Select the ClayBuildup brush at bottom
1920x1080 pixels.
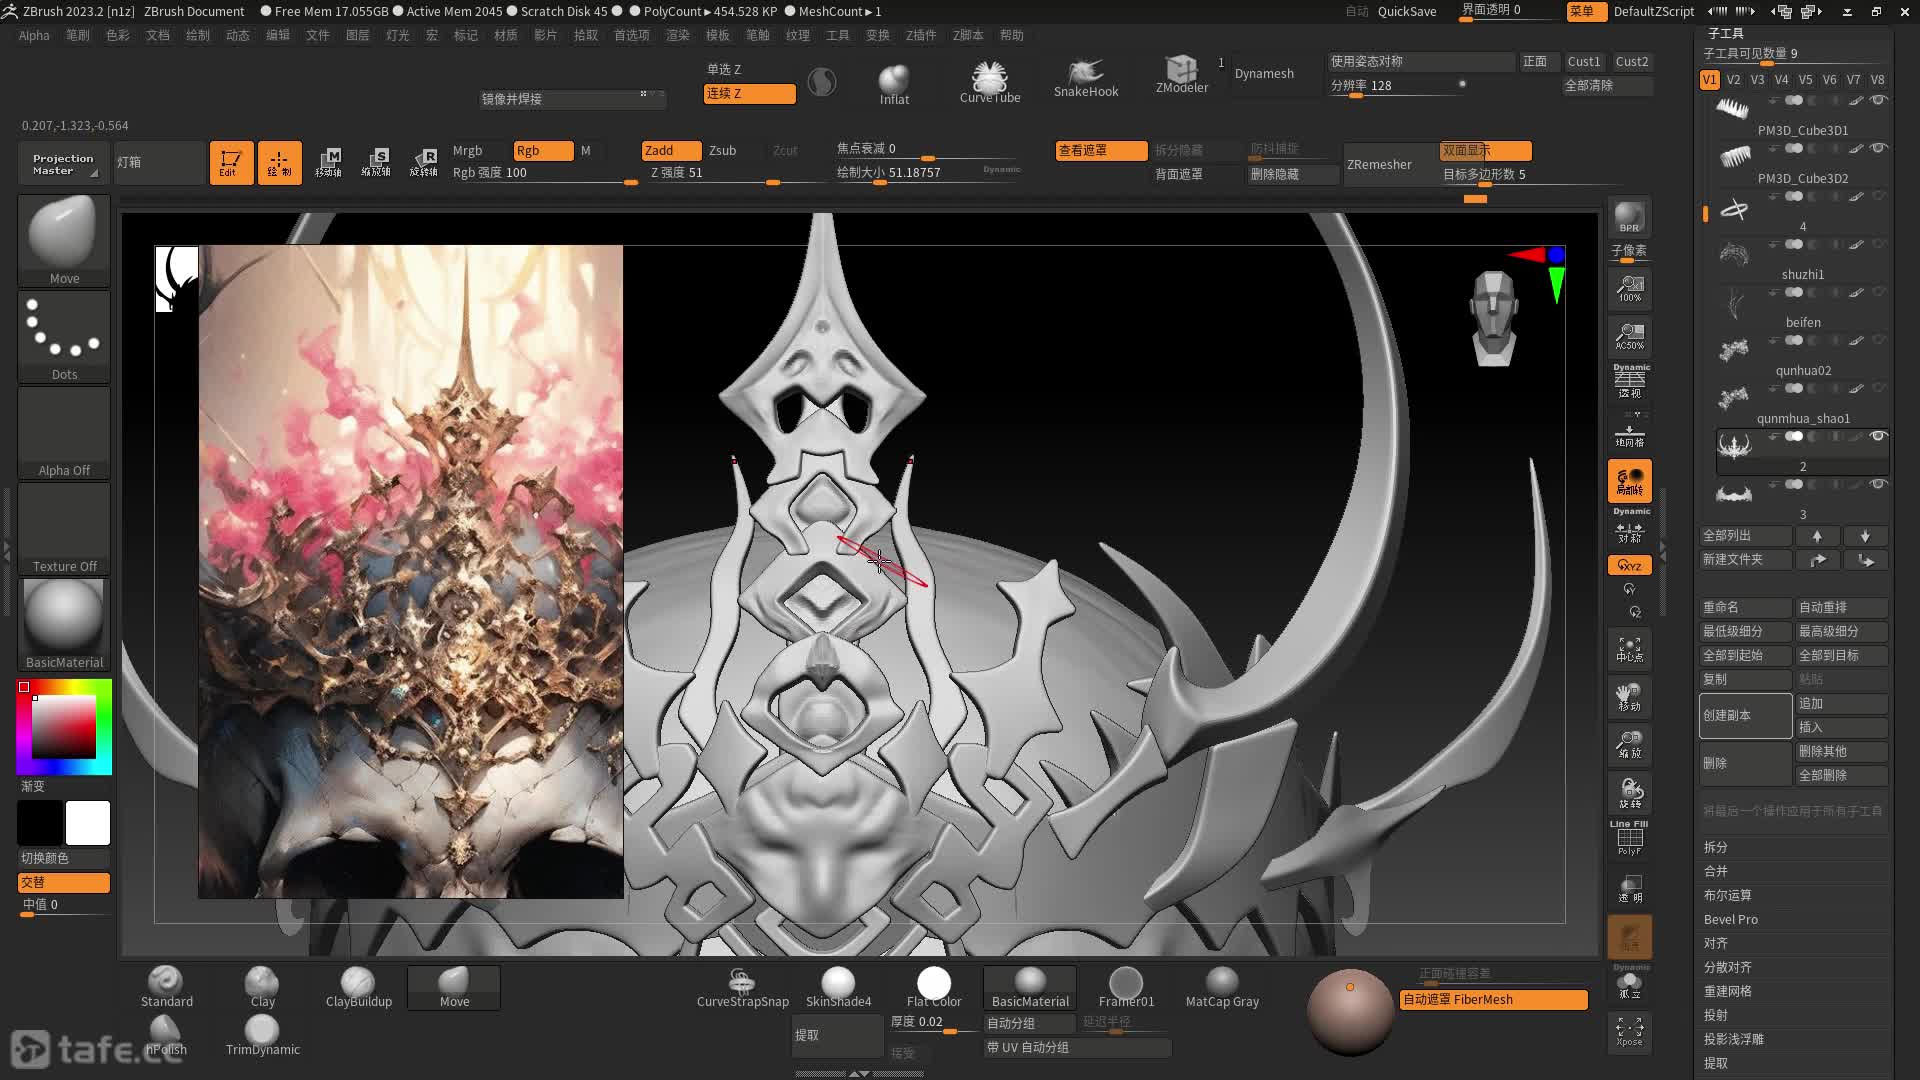pos(358,987)
